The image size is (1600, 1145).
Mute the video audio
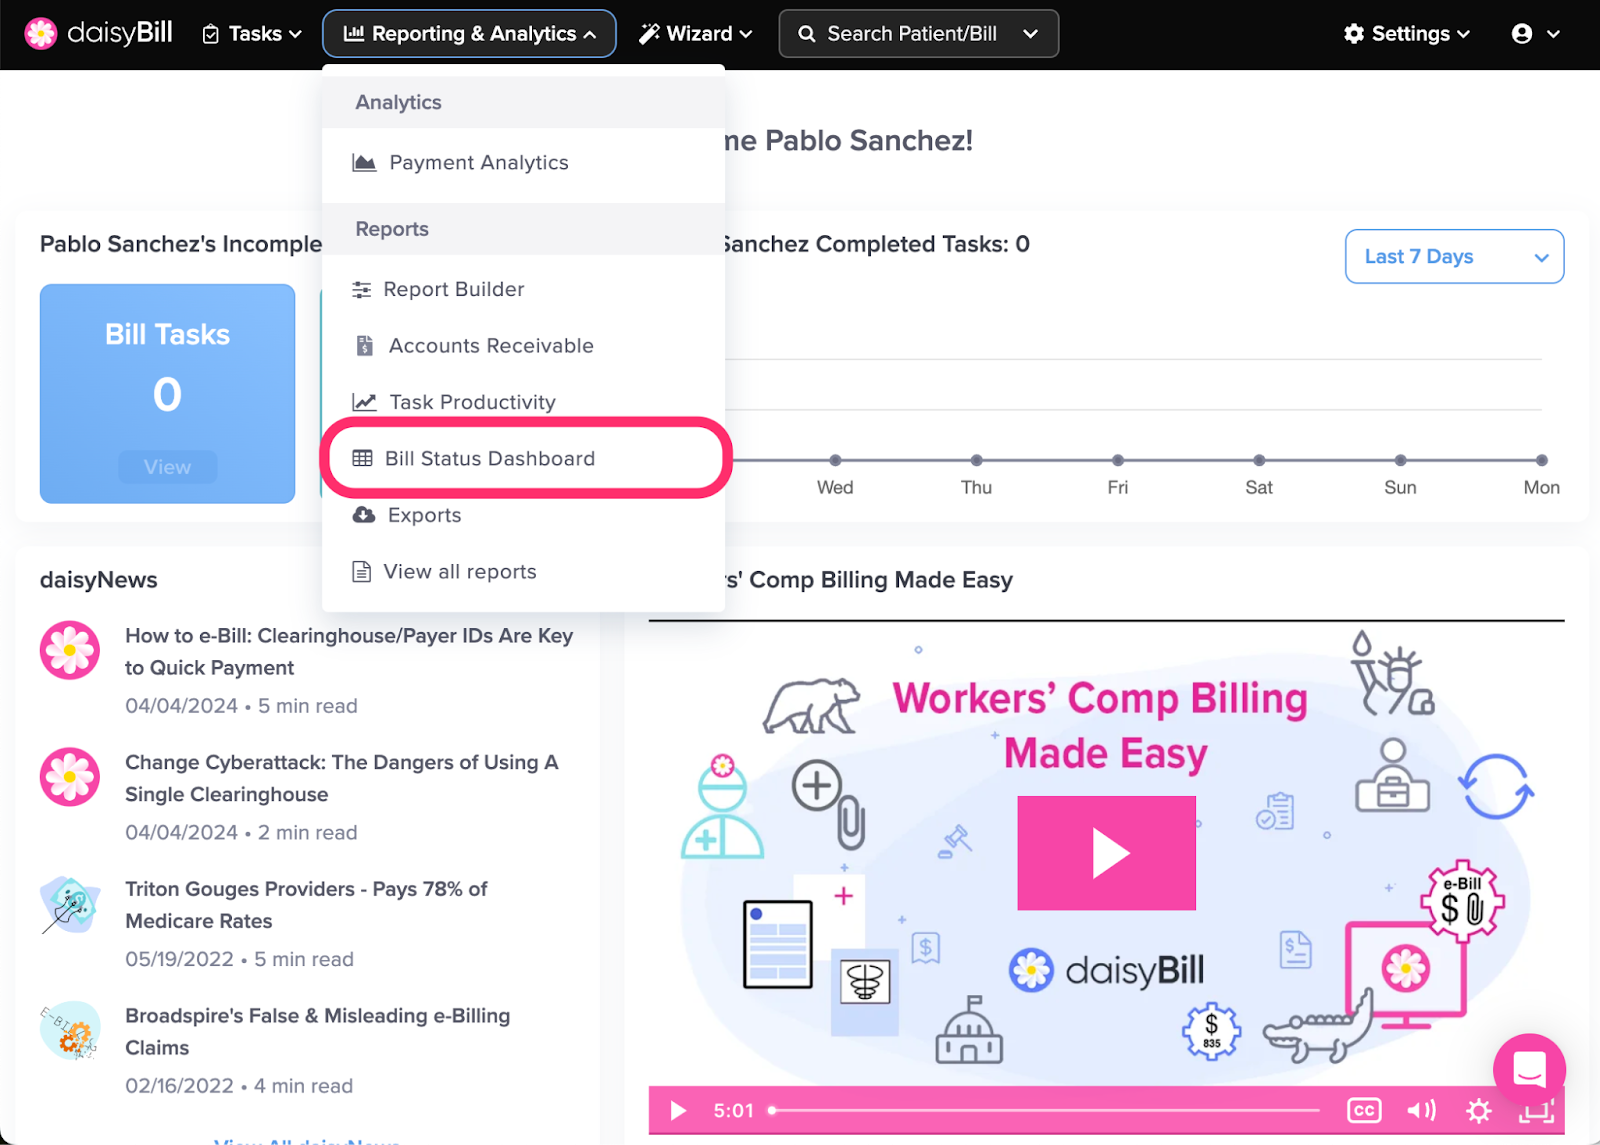point(1421,1110)
